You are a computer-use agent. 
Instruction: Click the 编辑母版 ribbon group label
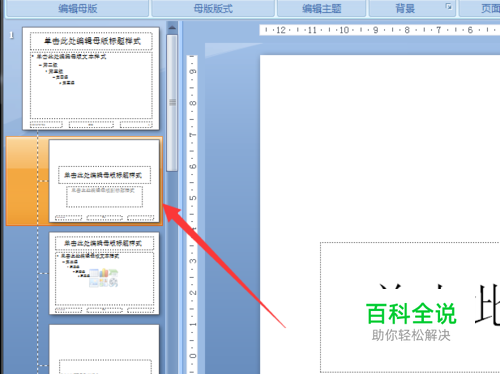[78, 8]
